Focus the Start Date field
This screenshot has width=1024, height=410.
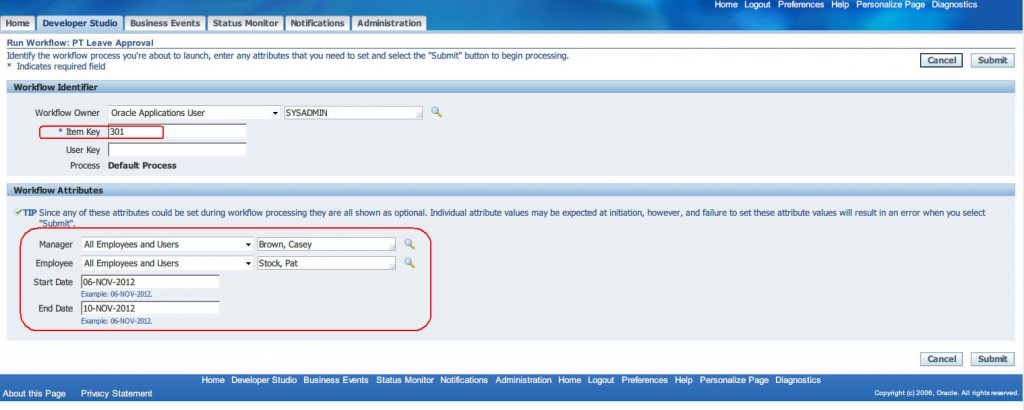tap(150, 282)
